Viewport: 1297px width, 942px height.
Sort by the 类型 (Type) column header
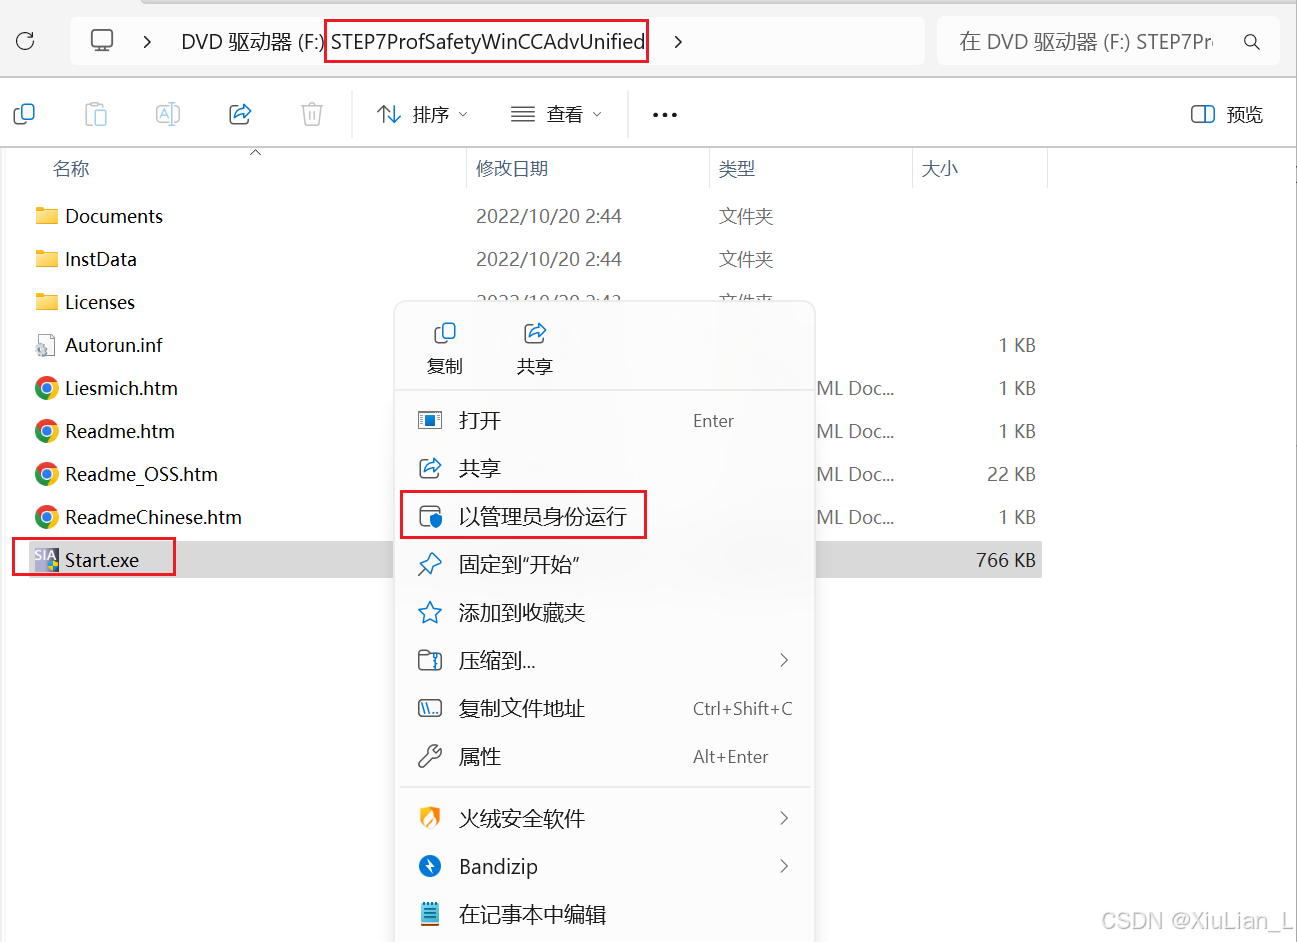coord(737,169)
